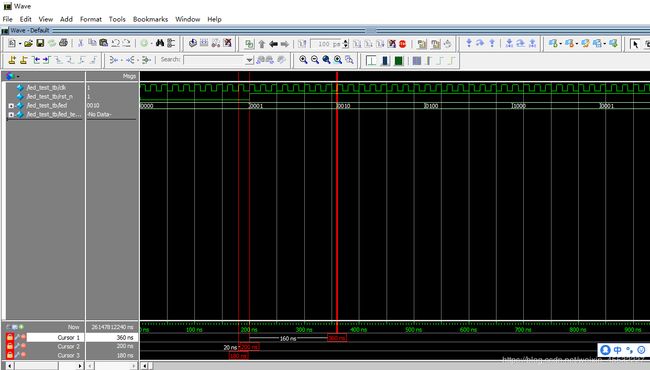Click the Insert Cursor yellow icon
The width and height of the screenshot is (650, 370).
12,60
